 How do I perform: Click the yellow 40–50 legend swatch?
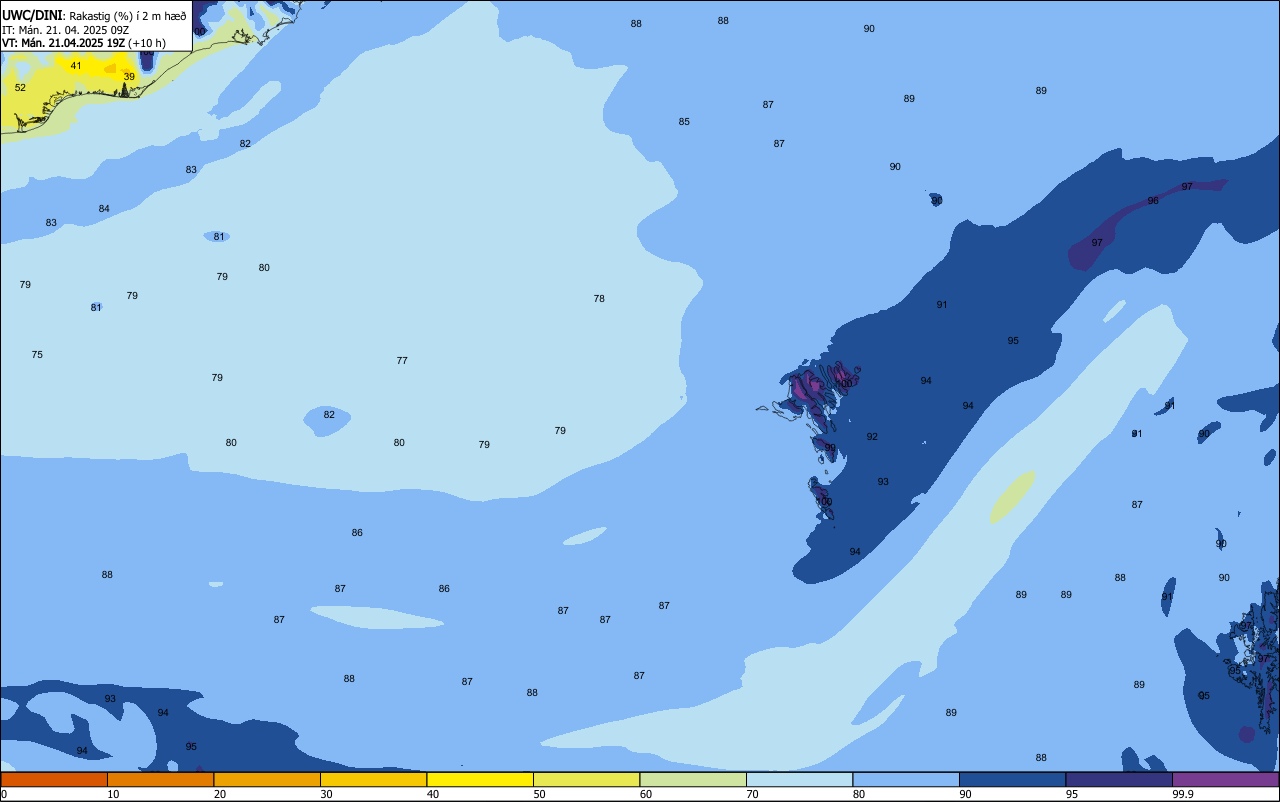click(x=480, y=779)
